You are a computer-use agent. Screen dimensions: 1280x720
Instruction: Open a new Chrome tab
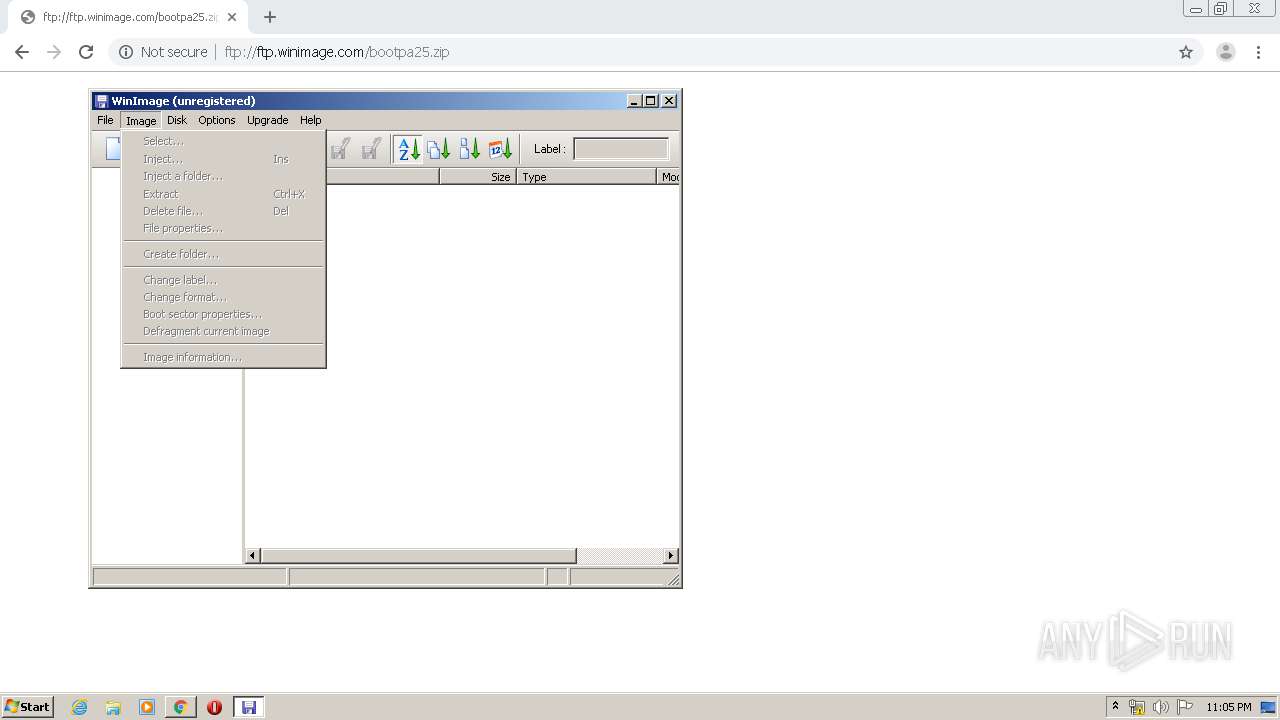pyautogui.click(x=270, y=17)
